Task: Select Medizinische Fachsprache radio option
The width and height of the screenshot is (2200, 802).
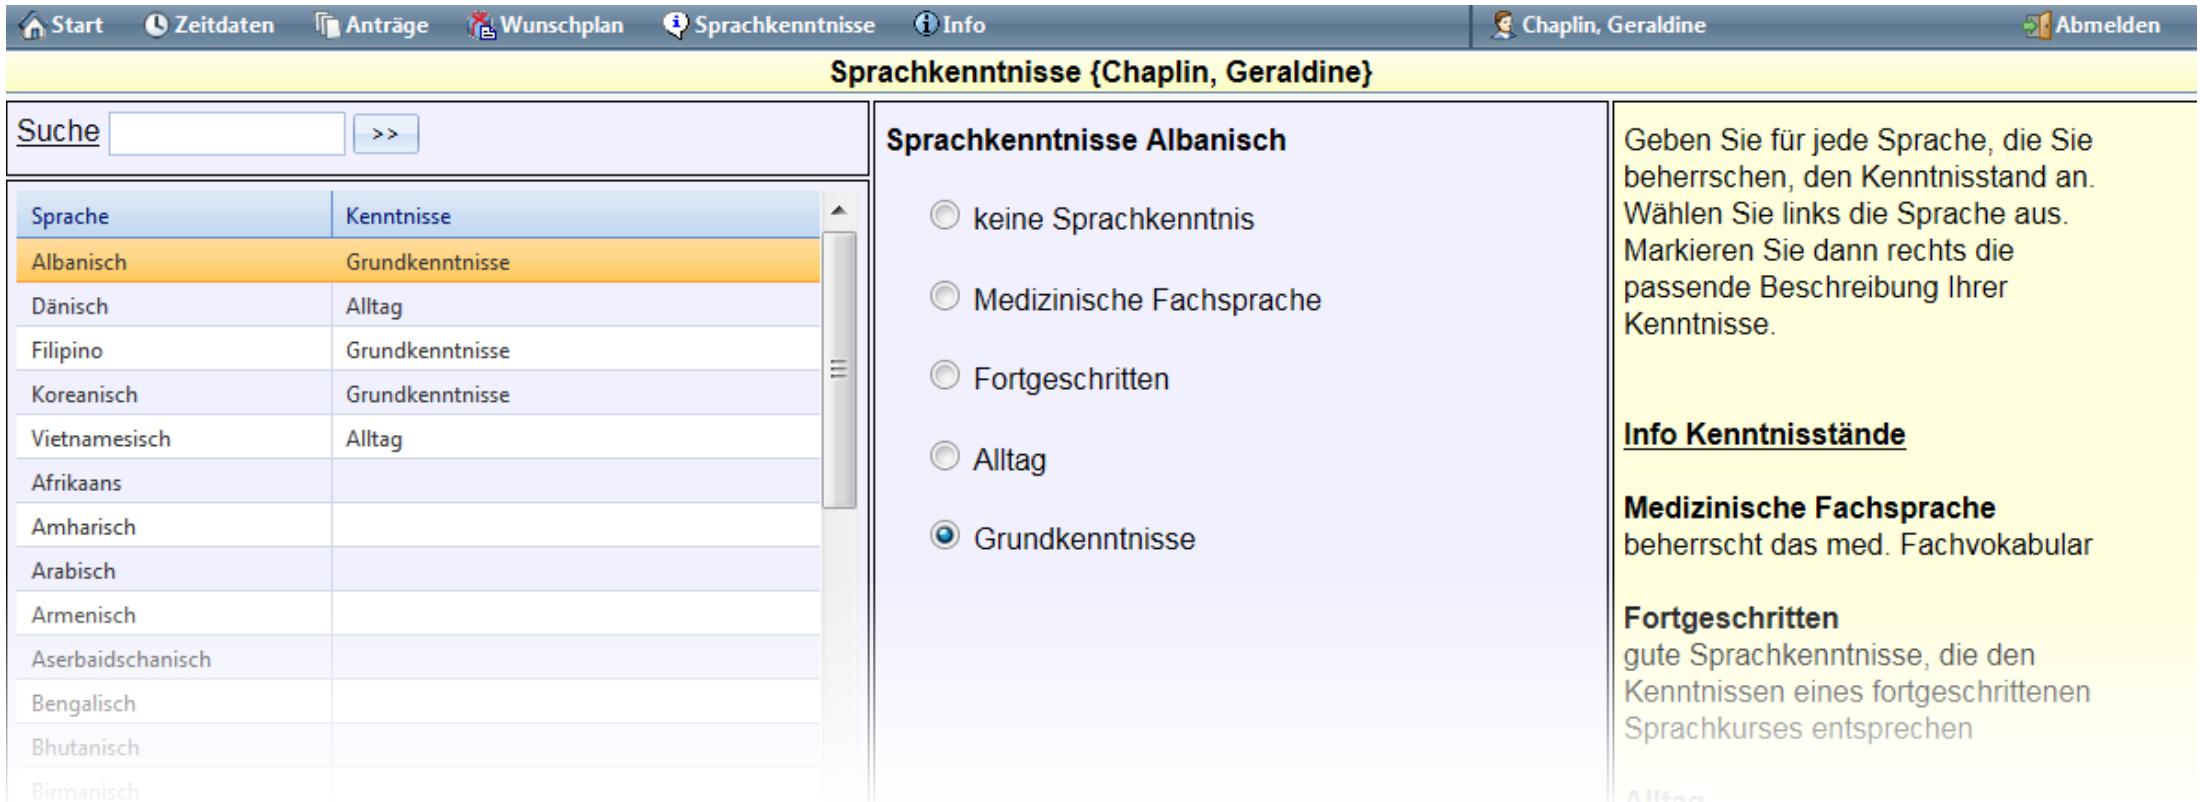Action: tap(944, 297)
